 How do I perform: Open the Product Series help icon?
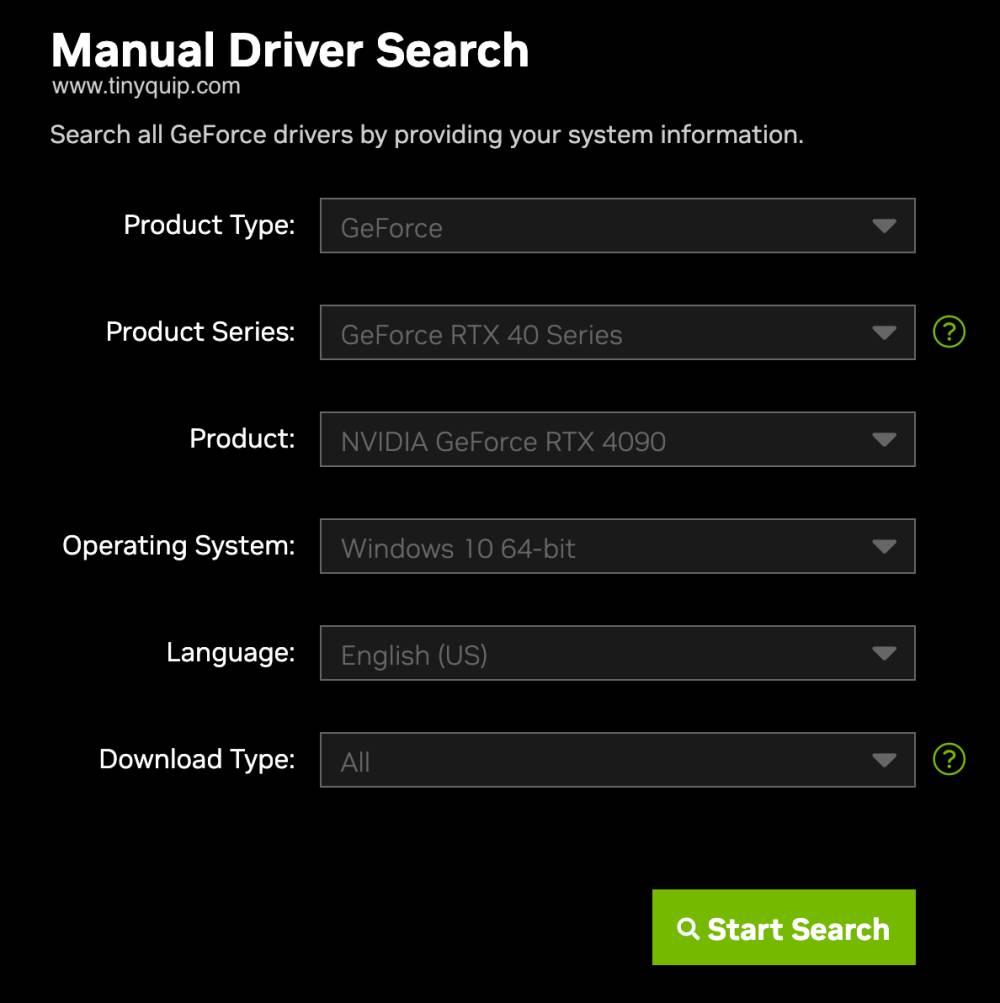949,332
